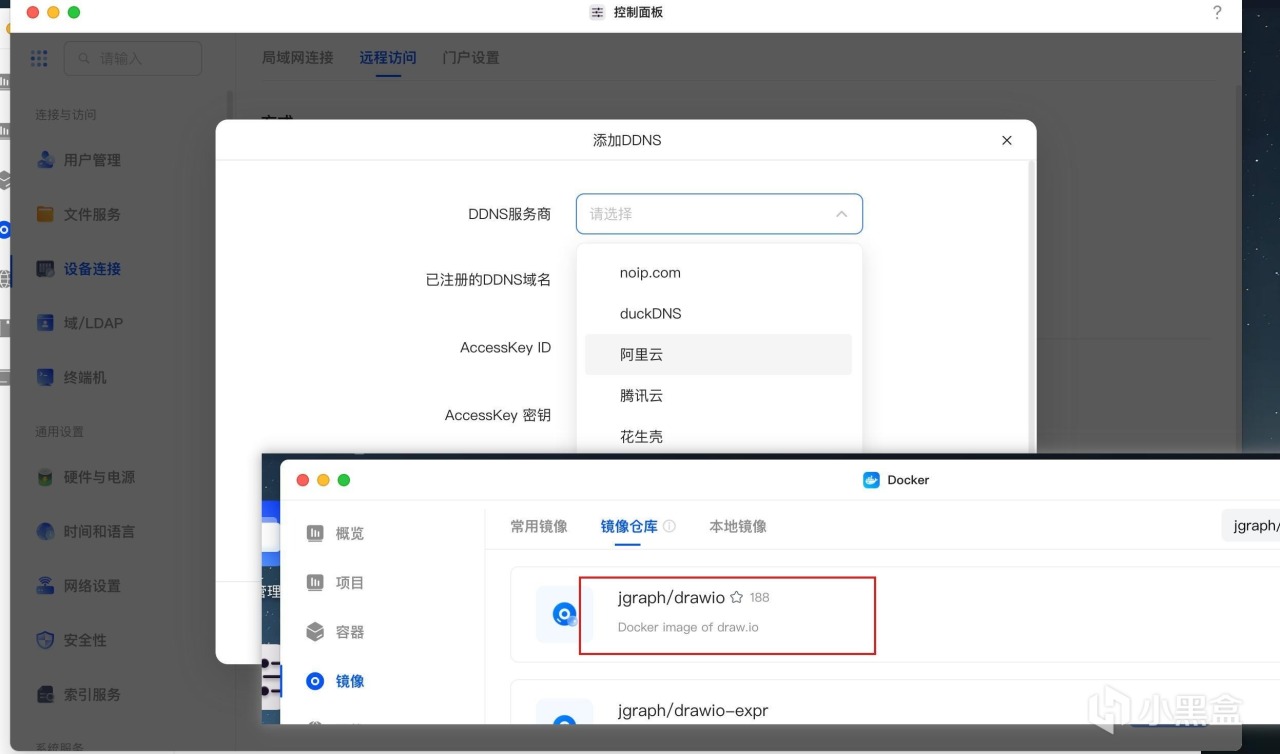Go to 容器 in Docker sidebar
The image size is (1280, 754).
point(350,632)
